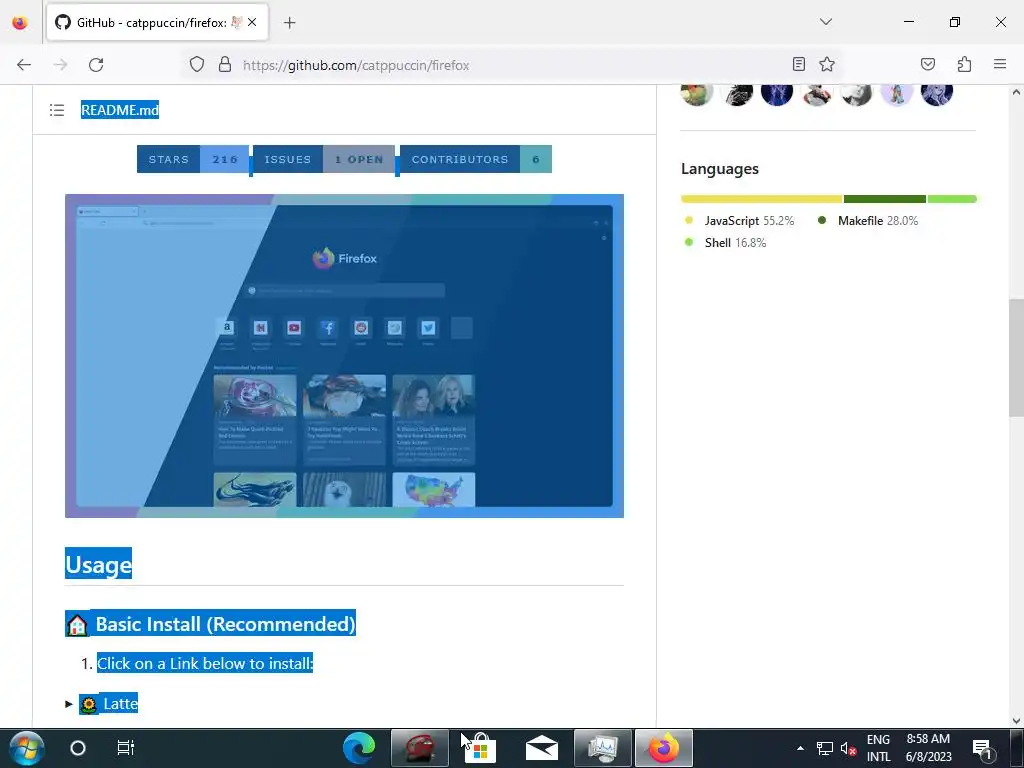Open taskbar search circle icon
This screenshot has width=1024, height=768.
pyautogui.click(x=78, y=748)
